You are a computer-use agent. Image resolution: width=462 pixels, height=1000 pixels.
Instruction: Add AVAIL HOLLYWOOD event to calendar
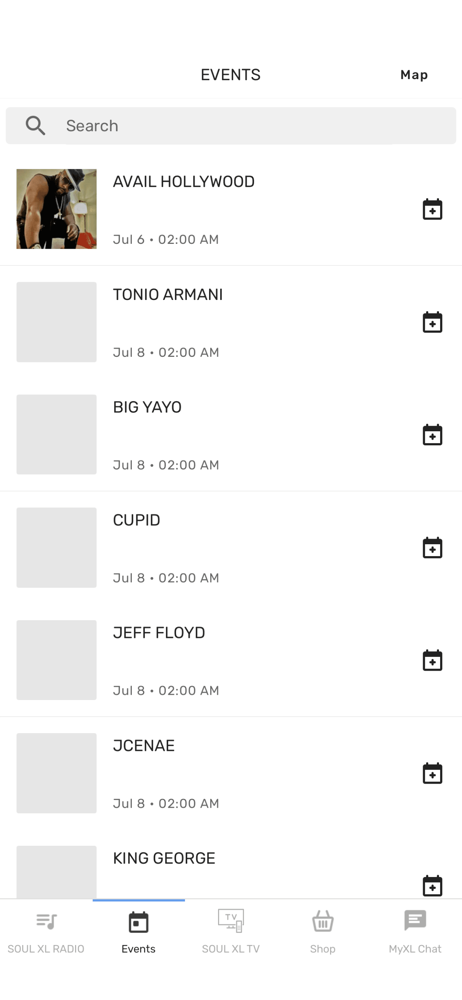[433, 209]
